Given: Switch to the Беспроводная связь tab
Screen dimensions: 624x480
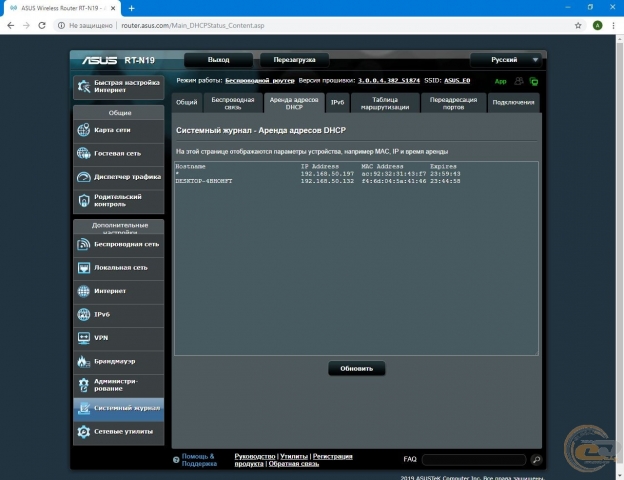Looking at the screenshot, I should pos(233,103).
